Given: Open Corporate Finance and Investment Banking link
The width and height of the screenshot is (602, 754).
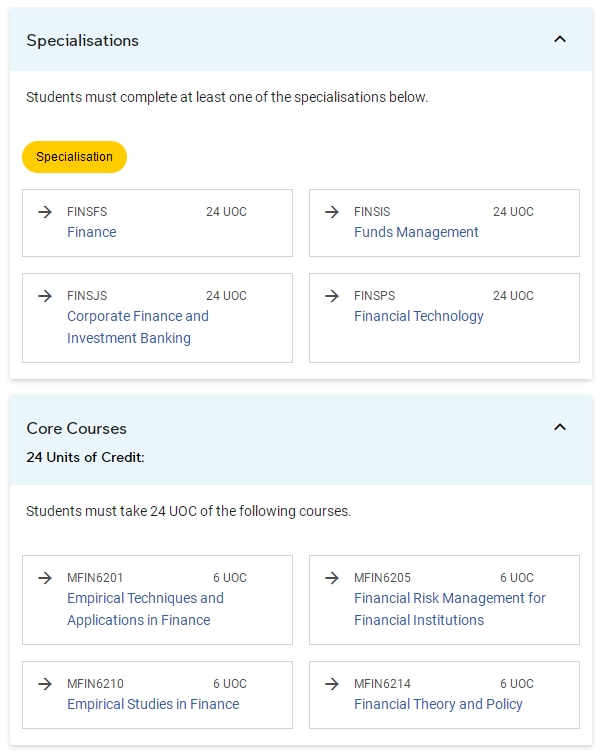Looking at the screenshot, I should point(138,327).
